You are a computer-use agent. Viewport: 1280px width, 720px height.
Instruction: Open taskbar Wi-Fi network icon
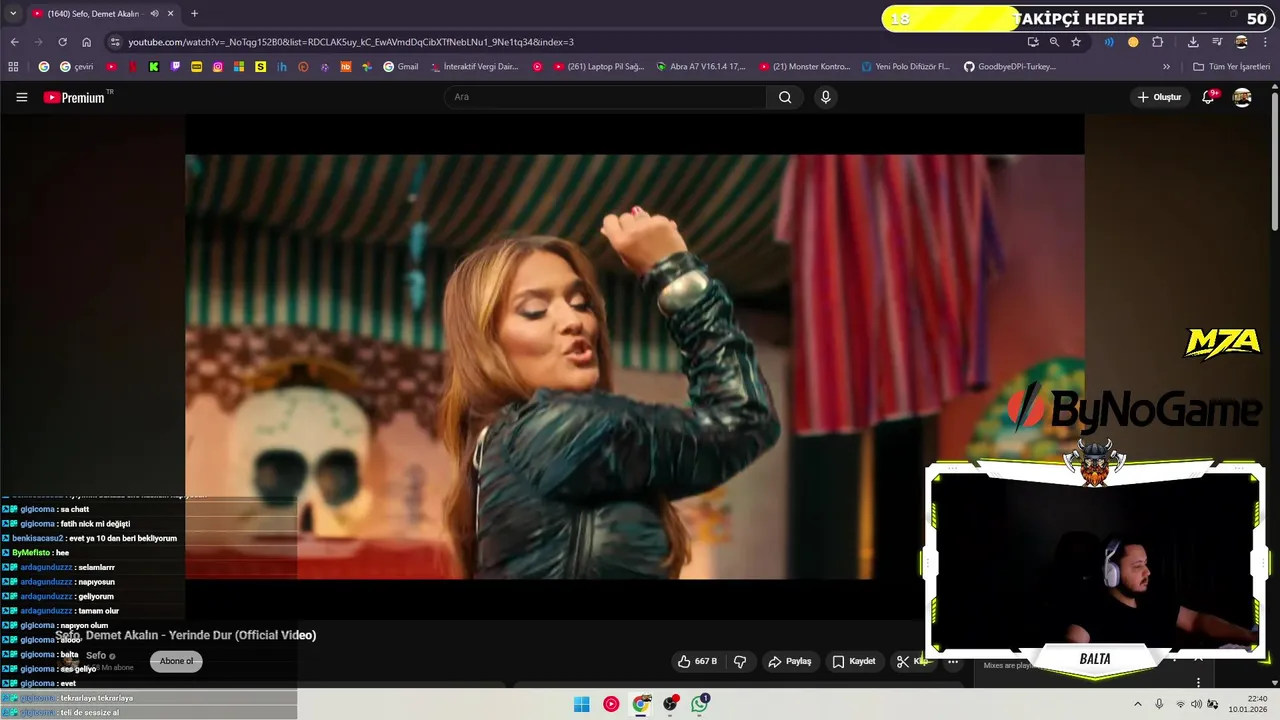tap(1179, 704)
